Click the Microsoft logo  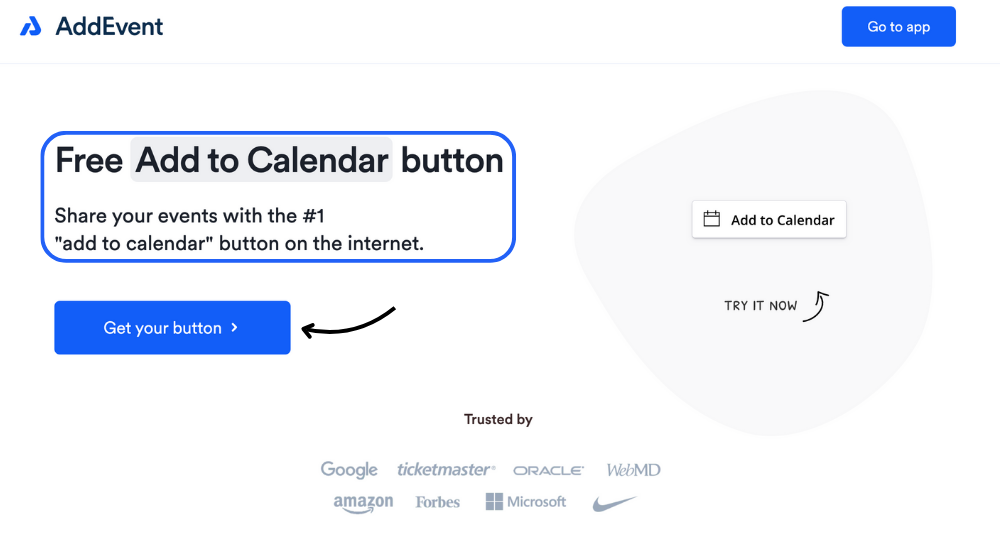click(526, 502)
